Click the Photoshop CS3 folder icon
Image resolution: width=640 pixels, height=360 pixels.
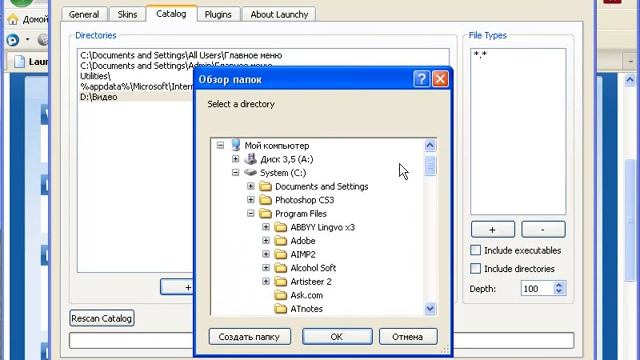tap(266, 200)
